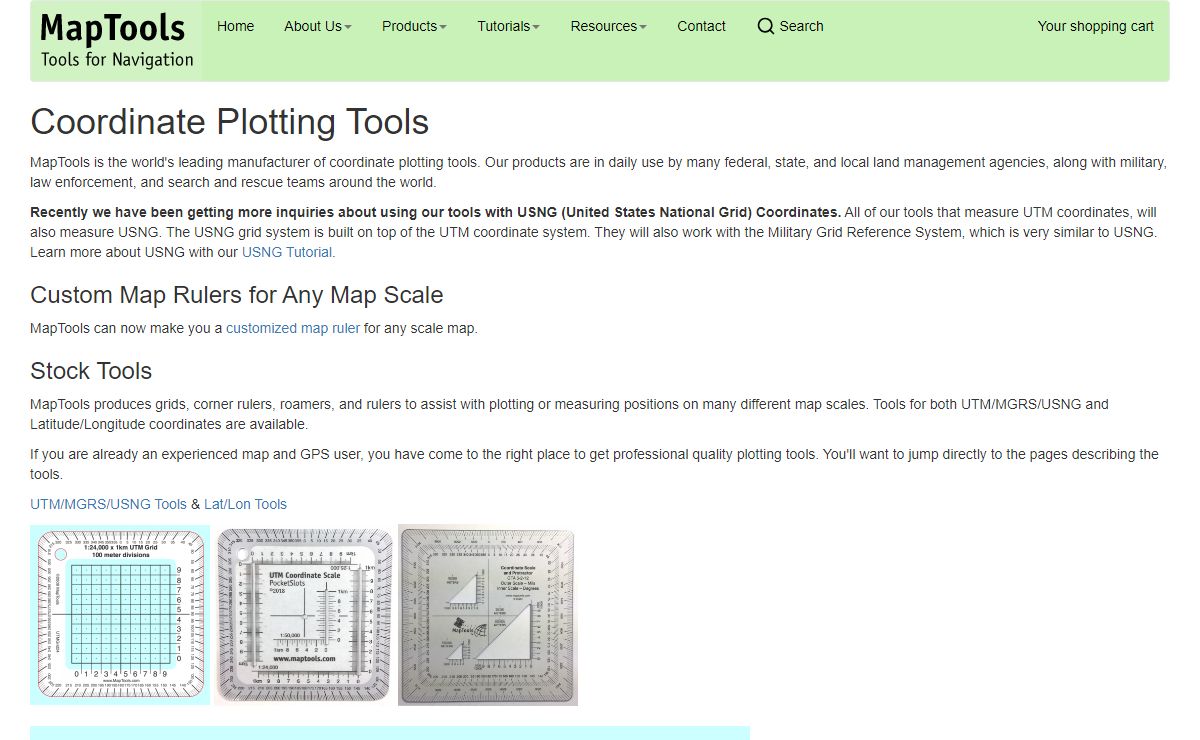This screenshot has height=740, width=1200.
Task: Click the Stock Tools heading
Action: coord(91,371)
